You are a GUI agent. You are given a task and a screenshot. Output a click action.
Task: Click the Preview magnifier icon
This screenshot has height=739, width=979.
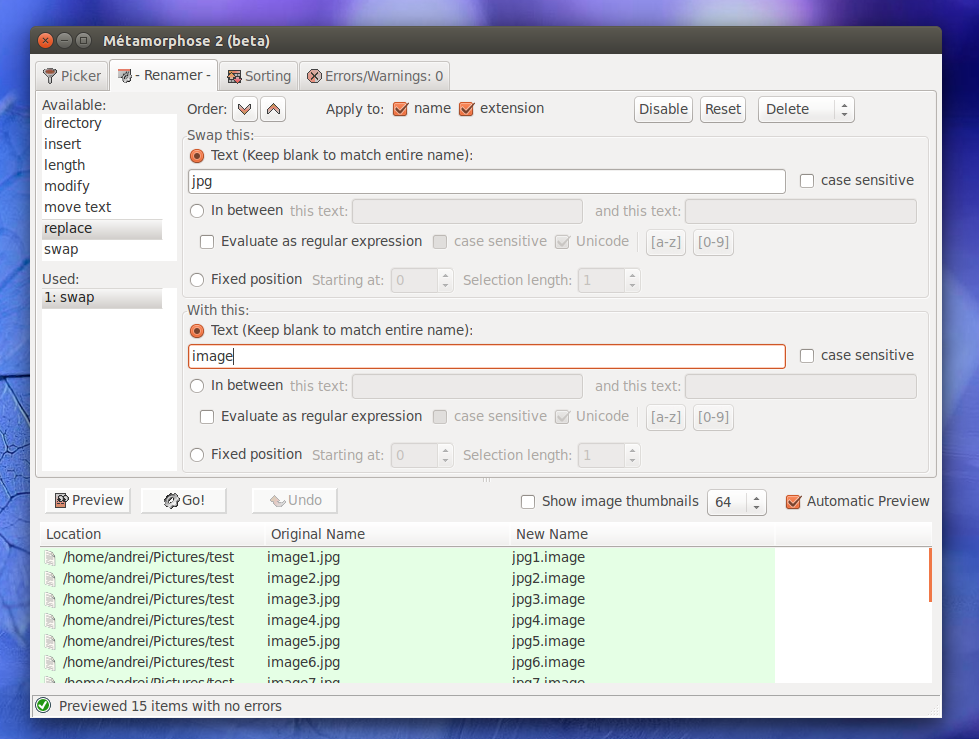point(64,500)
